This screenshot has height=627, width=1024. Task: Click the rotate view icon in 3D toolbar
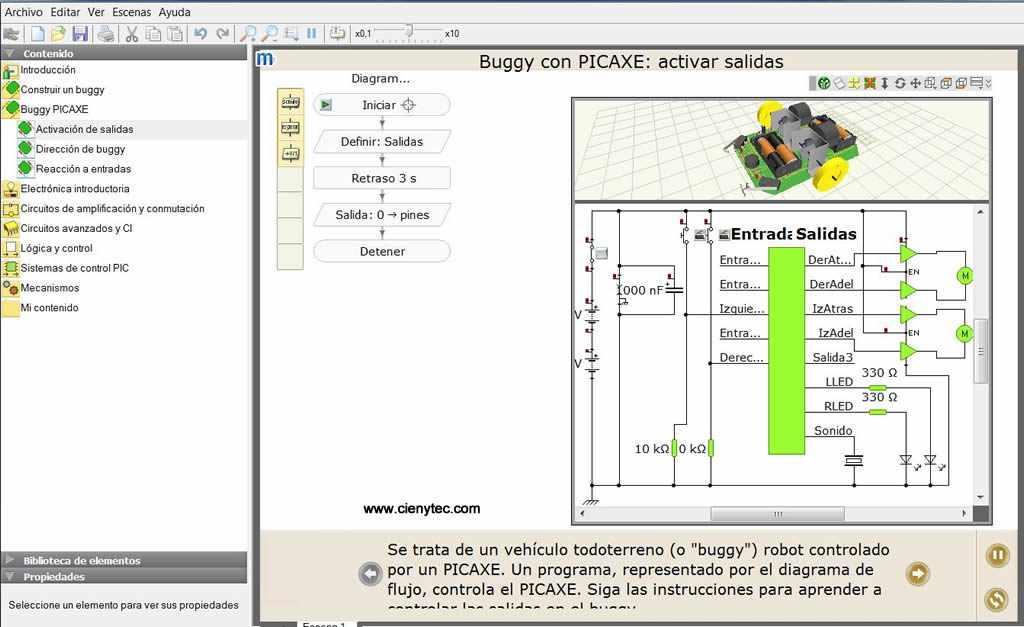click(x=900, y=83)
